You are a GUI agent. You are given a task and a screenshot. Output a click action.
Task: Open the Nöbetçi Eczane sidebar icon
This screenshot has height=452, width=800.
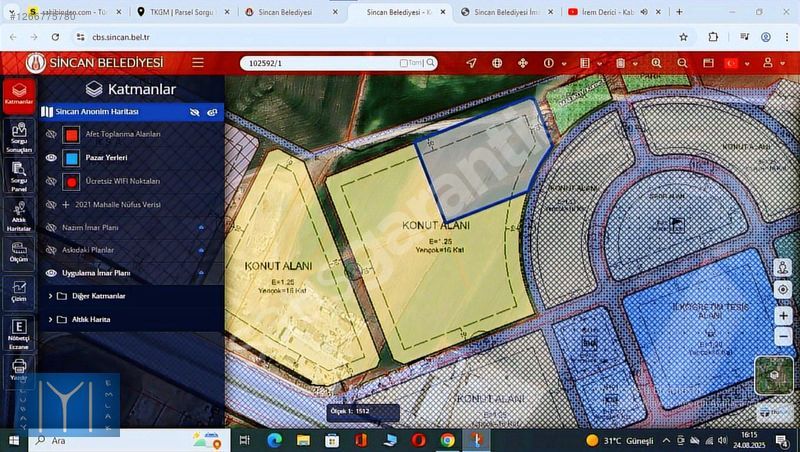coord(19,331)
